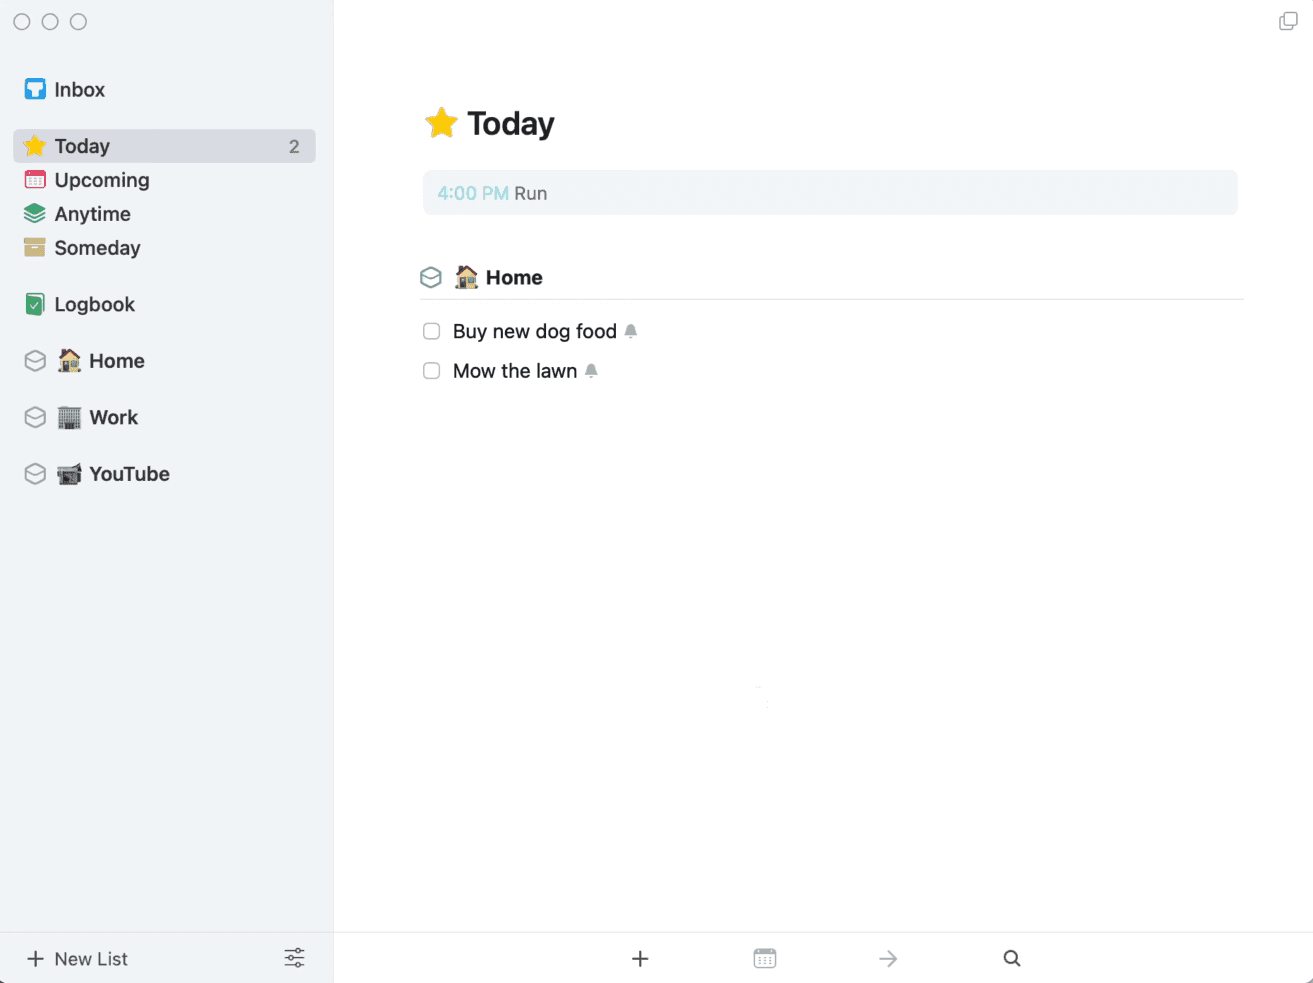Click the bell reminder on dog food task
The height and width of the screenshot is (983, 1313).
631,331
